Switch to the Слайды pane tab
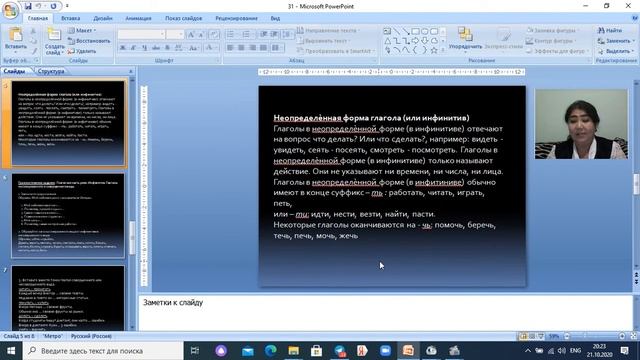Screen dimensions: 640x360 pos(15,71)
